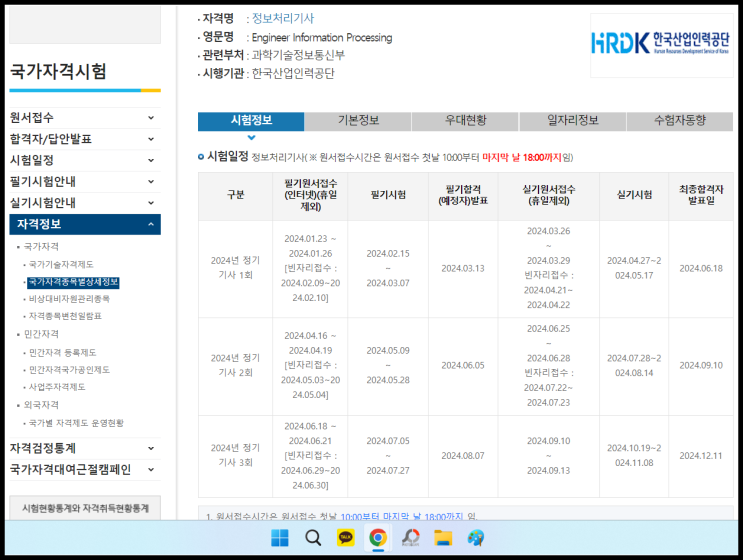Click the 구분 column header
Viewport: 743px width, 560px height.
point(236,195)
